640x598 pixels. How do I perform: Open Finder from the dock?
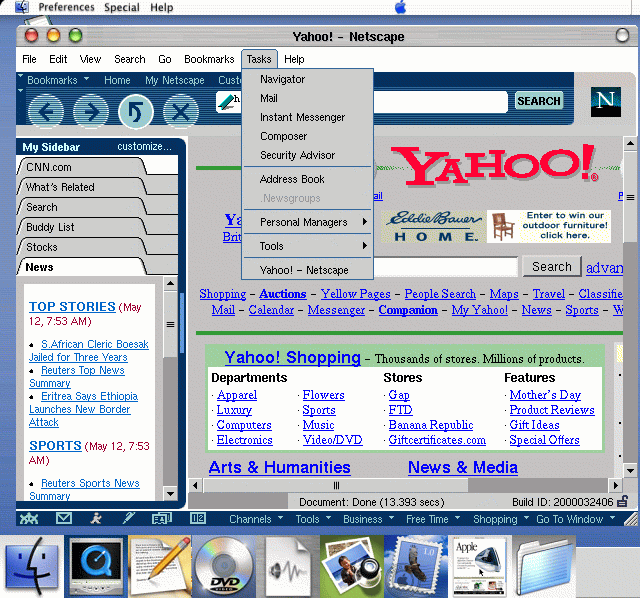tap(32, 566)
